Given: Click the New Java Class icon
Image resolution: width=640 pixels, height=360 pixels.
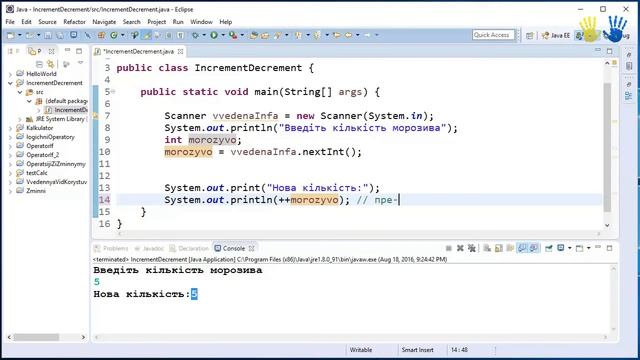Looking at the screenshot, I should [x=114, y=36].
